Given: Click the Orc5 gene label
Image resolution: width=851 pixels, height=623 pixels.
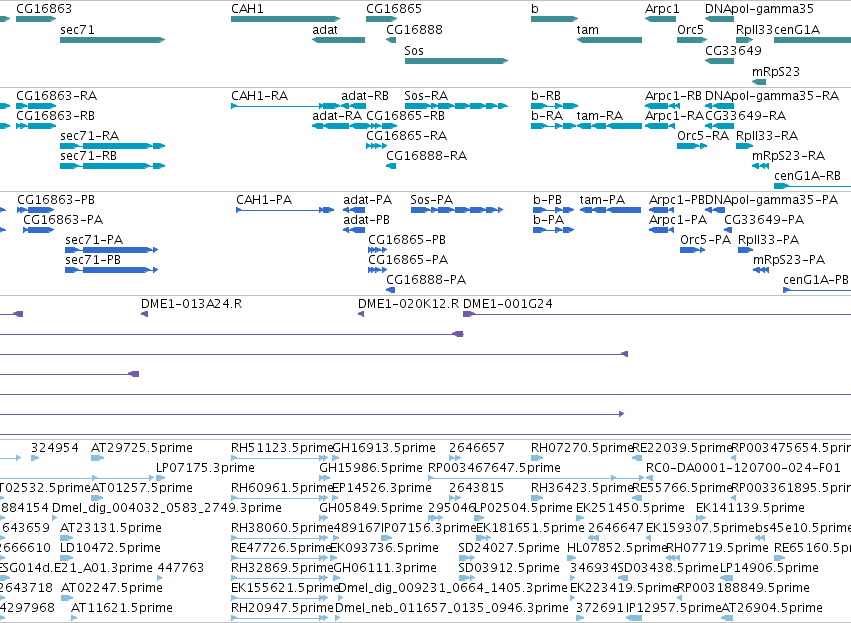Looking at the screenshot, I should (690, 29).
